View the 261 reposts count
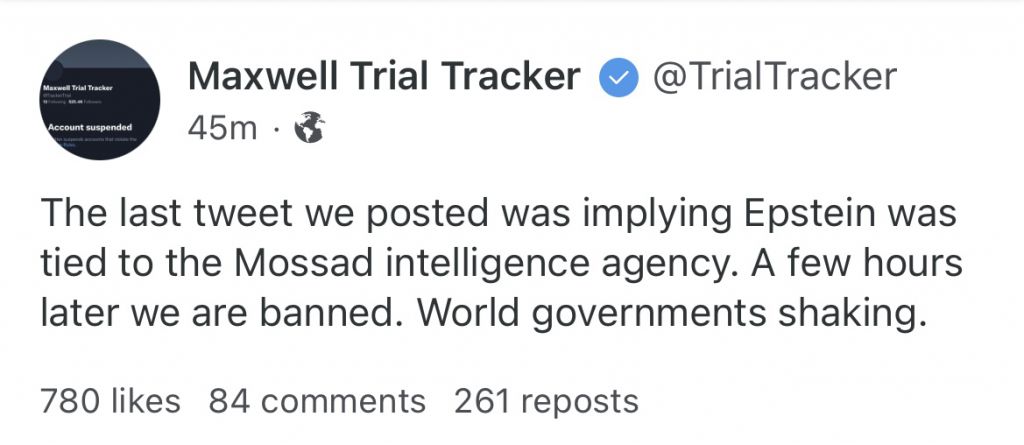The width and height of the screenshot is (1024, 445). pyautogui.click(x=546, y=401)
